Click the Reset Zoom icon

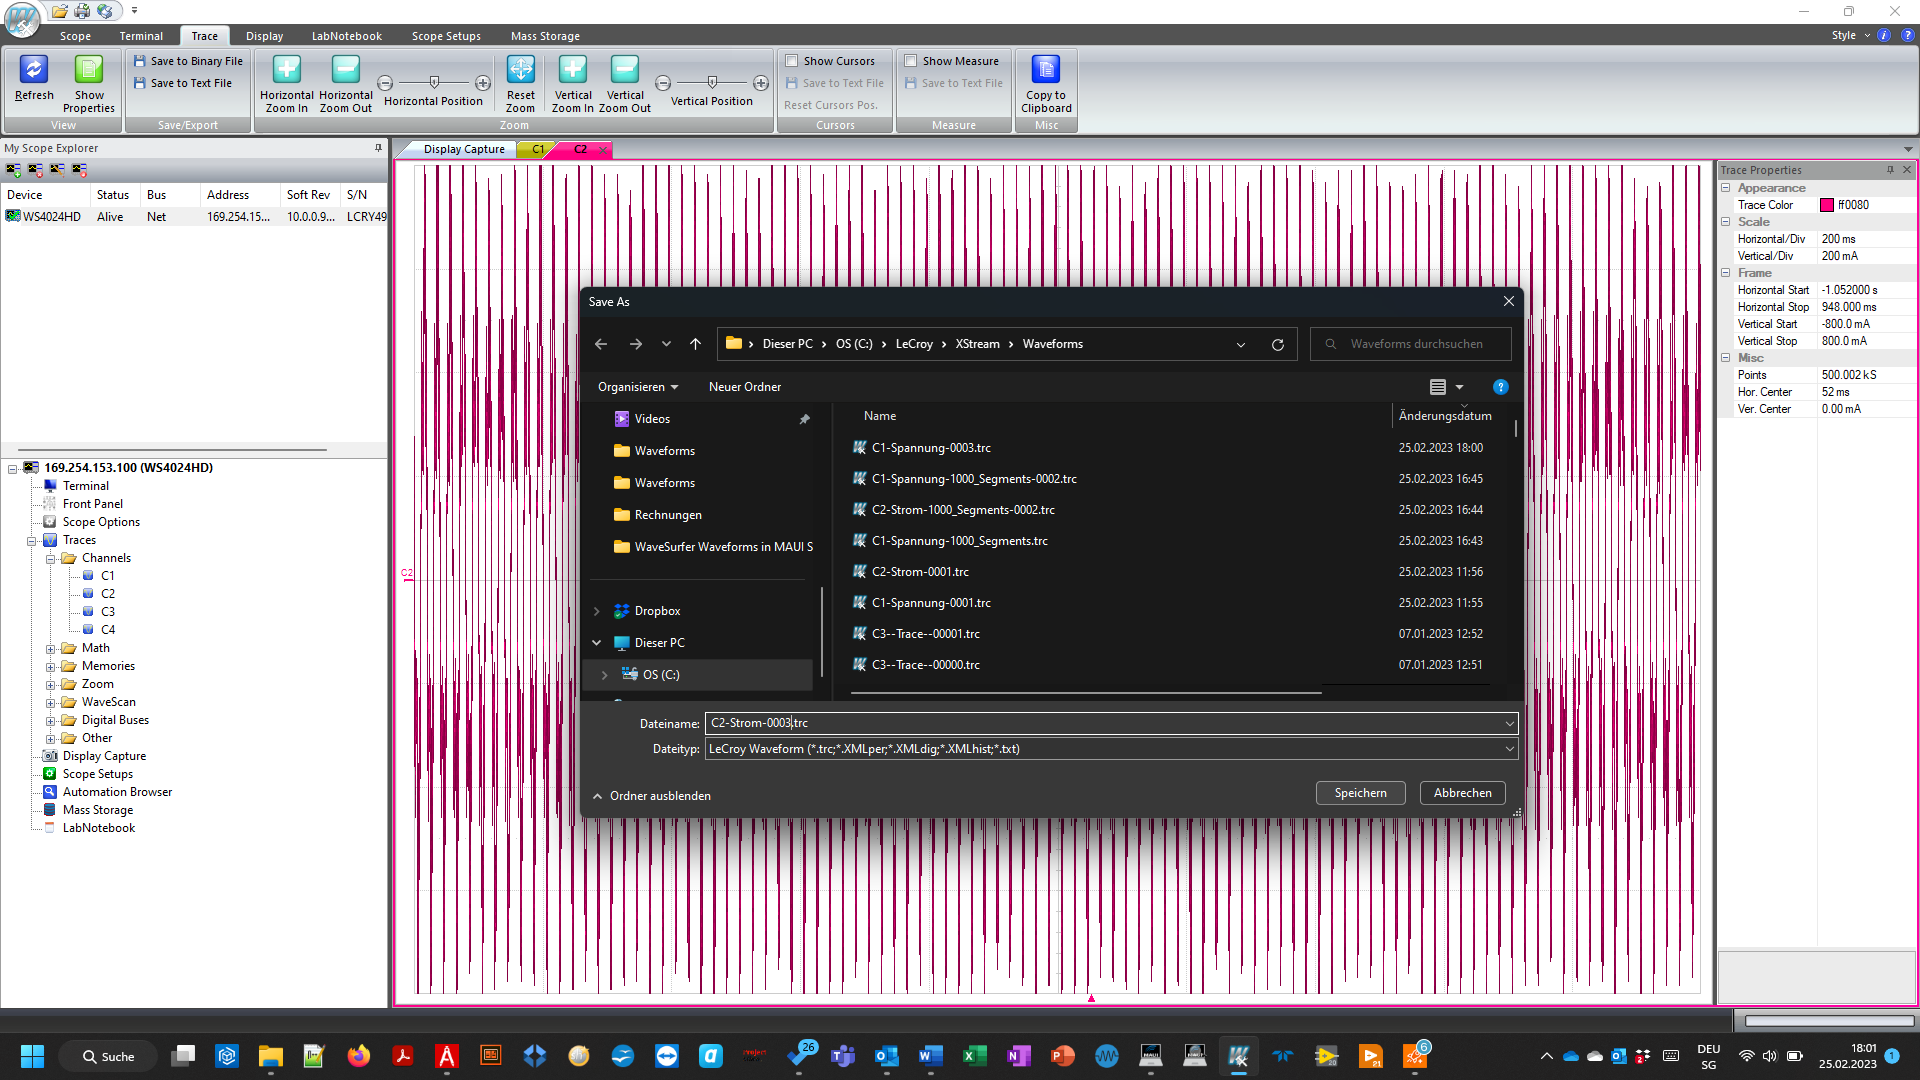[520, 70]
